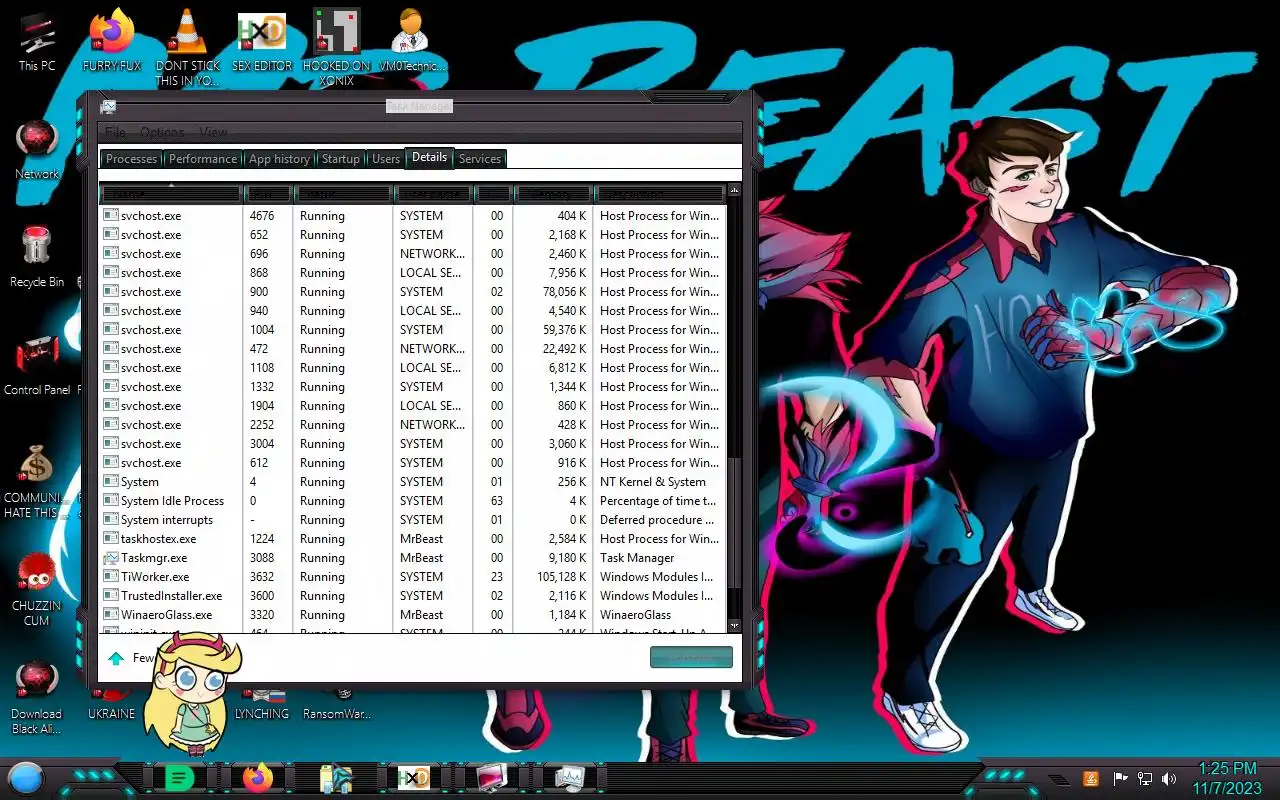
Task: Select the System interrupts row
Action: pos(411,520)
